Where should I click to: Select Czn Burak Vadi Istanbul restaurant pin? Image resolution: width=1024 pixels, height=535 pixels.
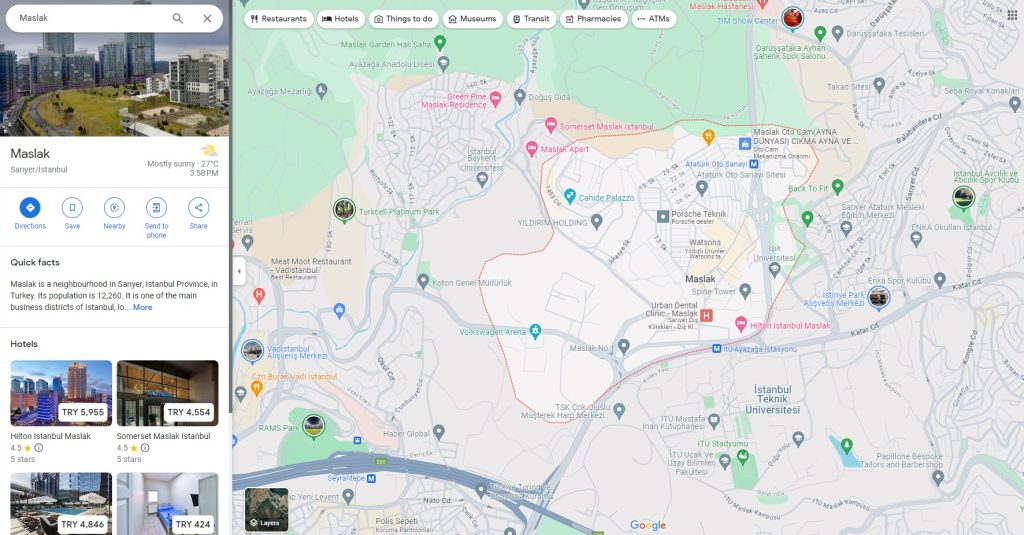click(256, 387)
